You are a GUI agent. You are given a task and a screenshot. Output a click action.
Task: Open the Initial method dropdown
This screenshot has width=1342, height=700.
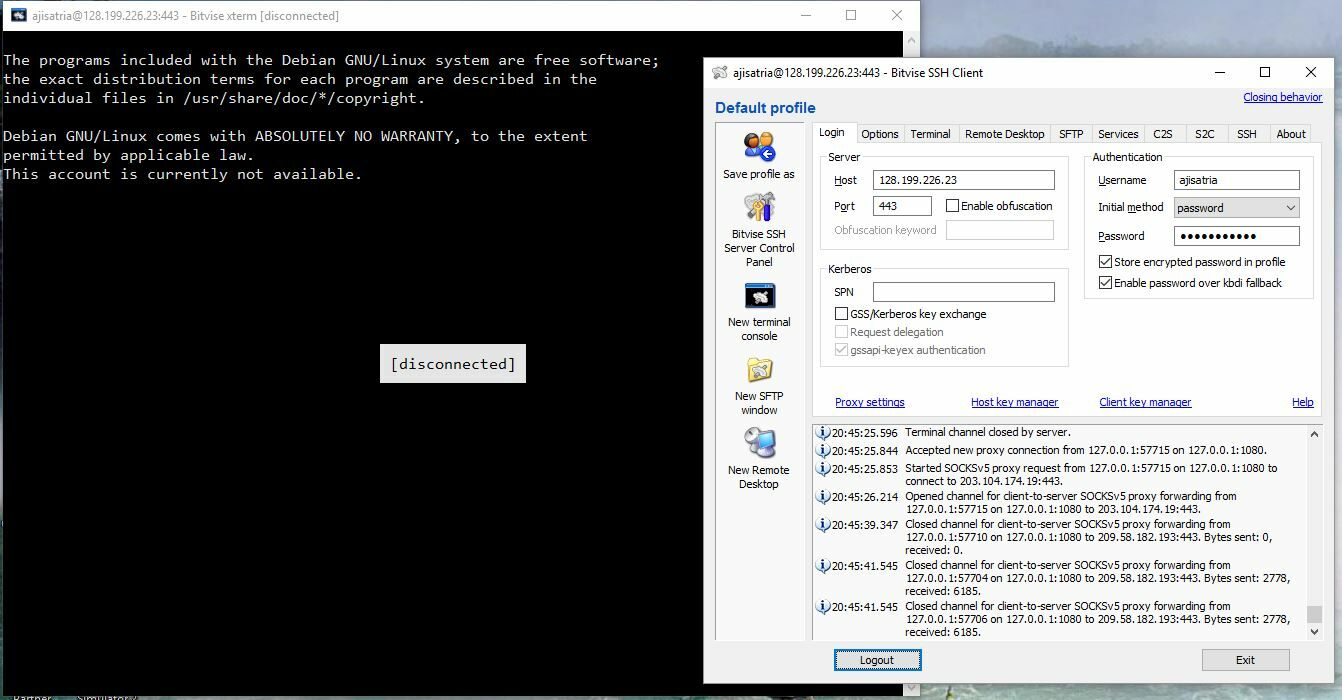click(1236, 208)
